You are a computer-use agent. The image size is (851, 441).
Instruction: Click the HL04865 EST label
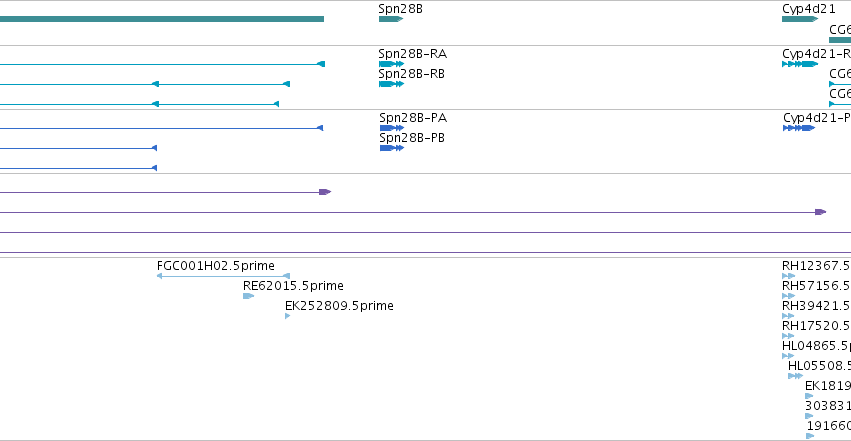(x=816, y=346)
